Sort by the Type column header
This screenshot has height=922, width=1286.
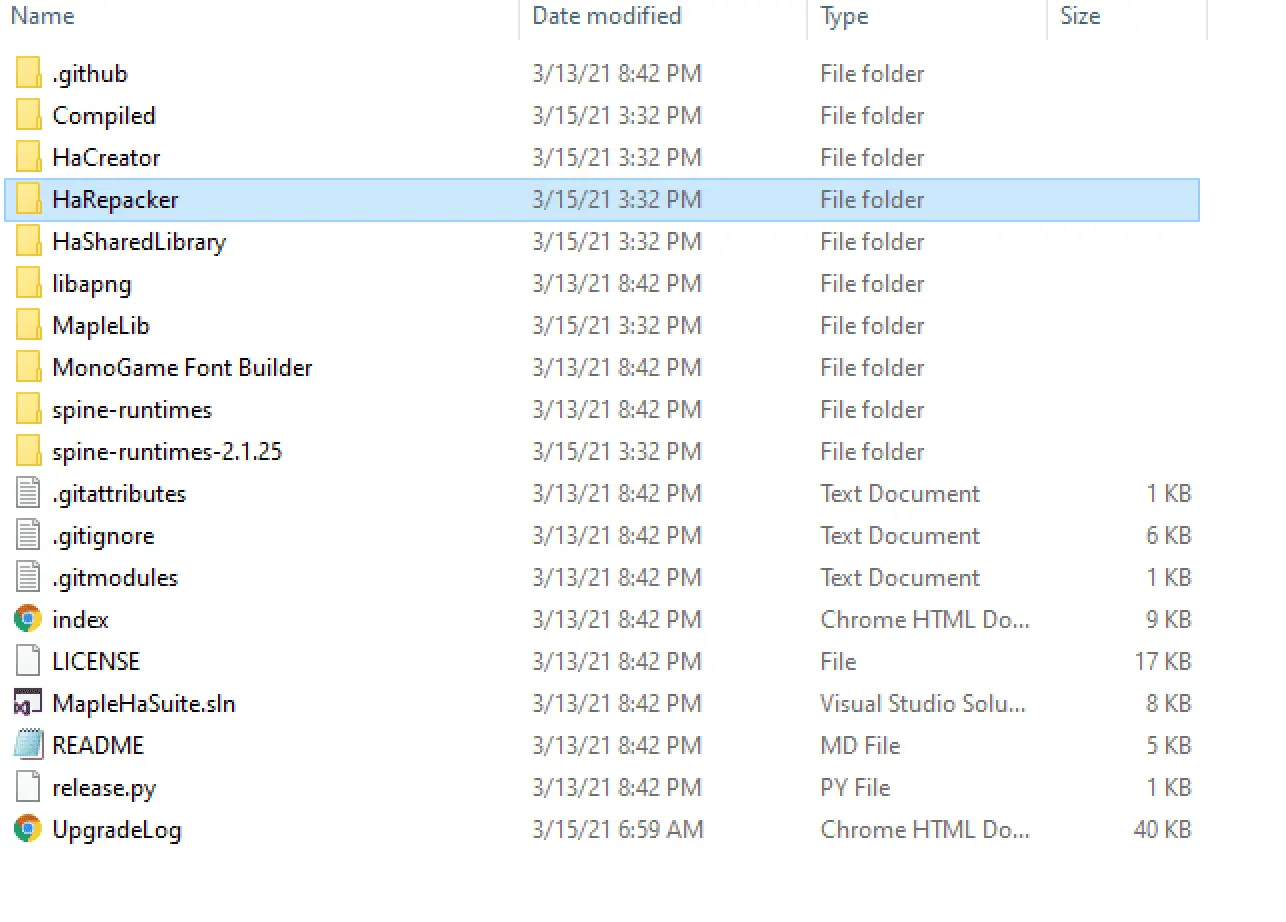point(845,16)
